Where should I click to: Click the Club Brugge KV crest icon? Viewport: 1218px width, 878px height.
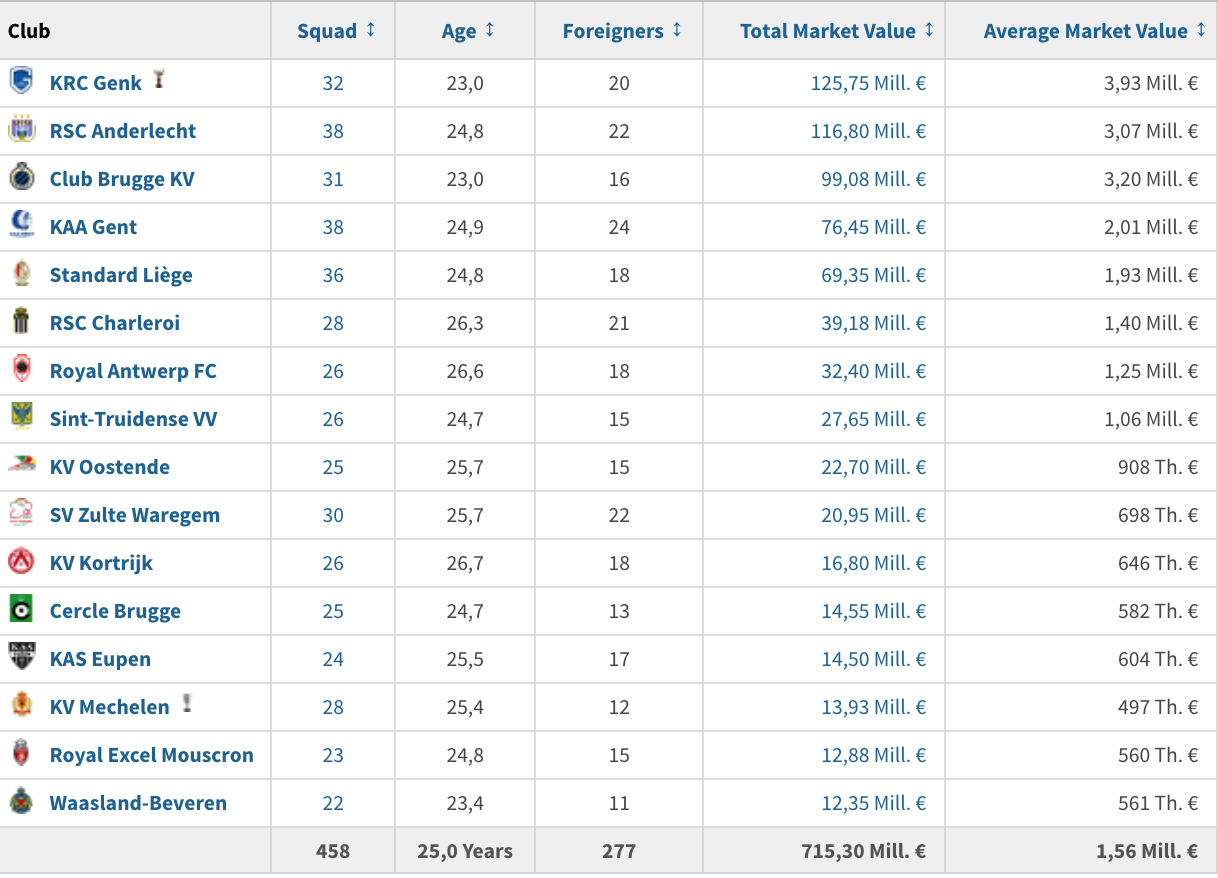[21, 178]
